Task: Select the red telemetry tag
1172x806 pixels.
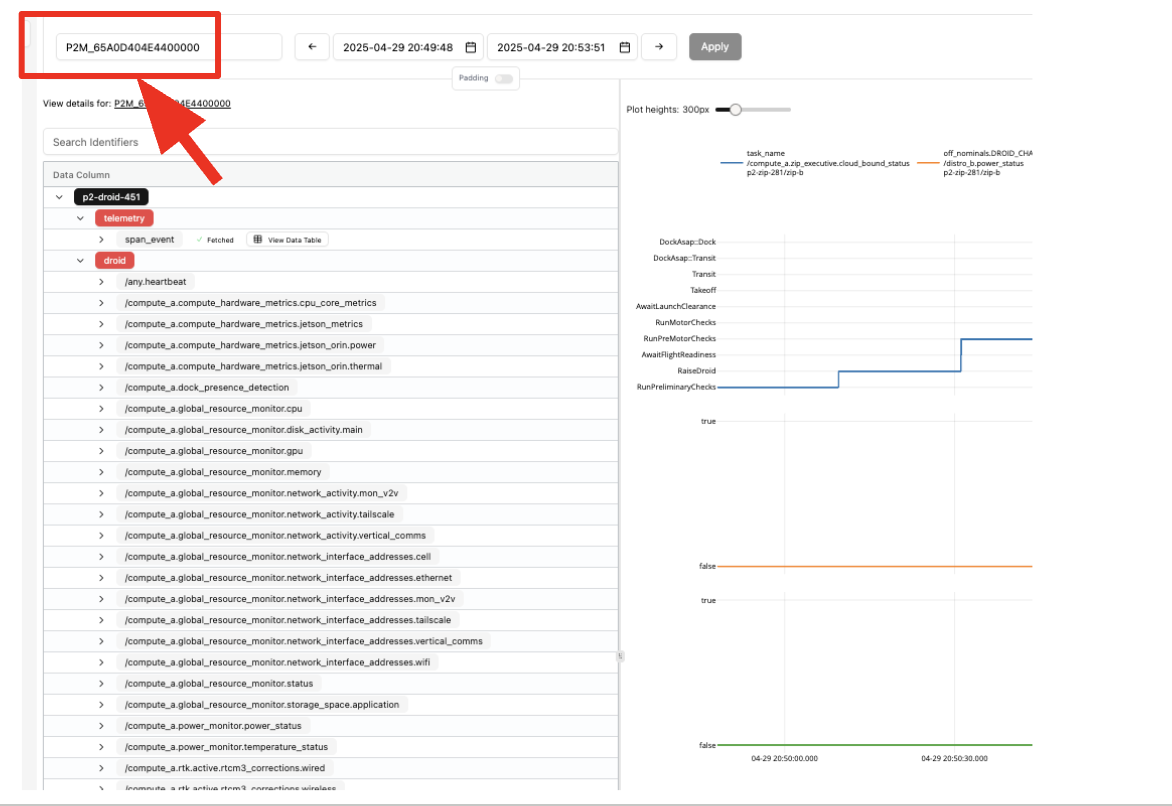Action: (124, 218)
